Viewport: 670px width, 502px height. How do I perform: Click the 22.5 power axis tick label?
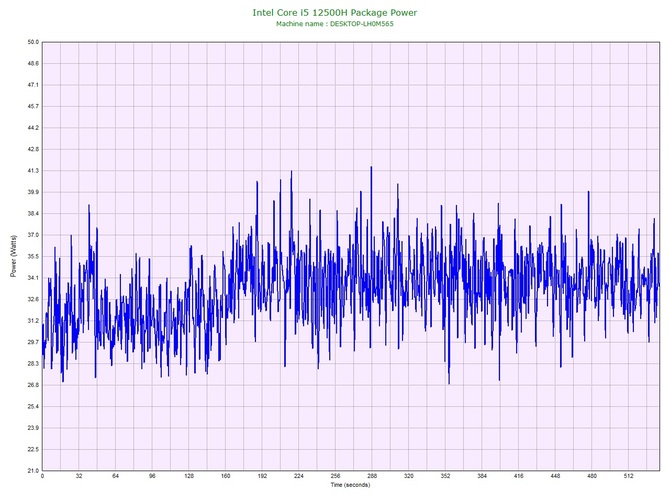(x=33, y=449)
